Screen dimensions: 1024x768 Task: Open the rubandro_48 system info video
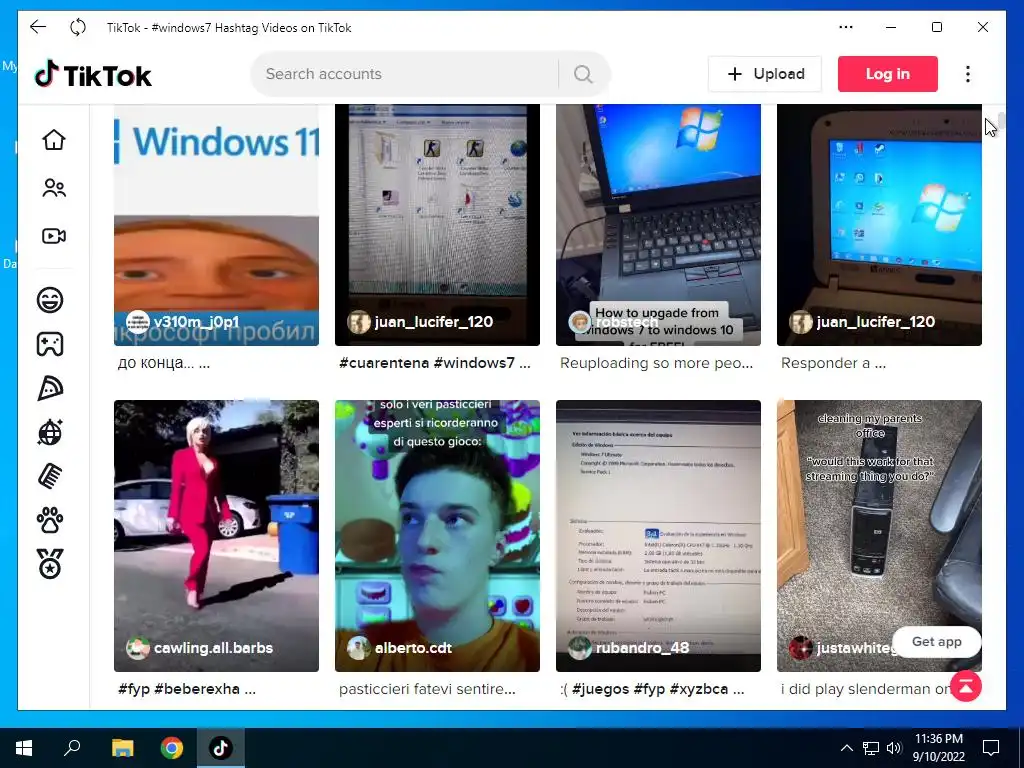coord(658,536)
